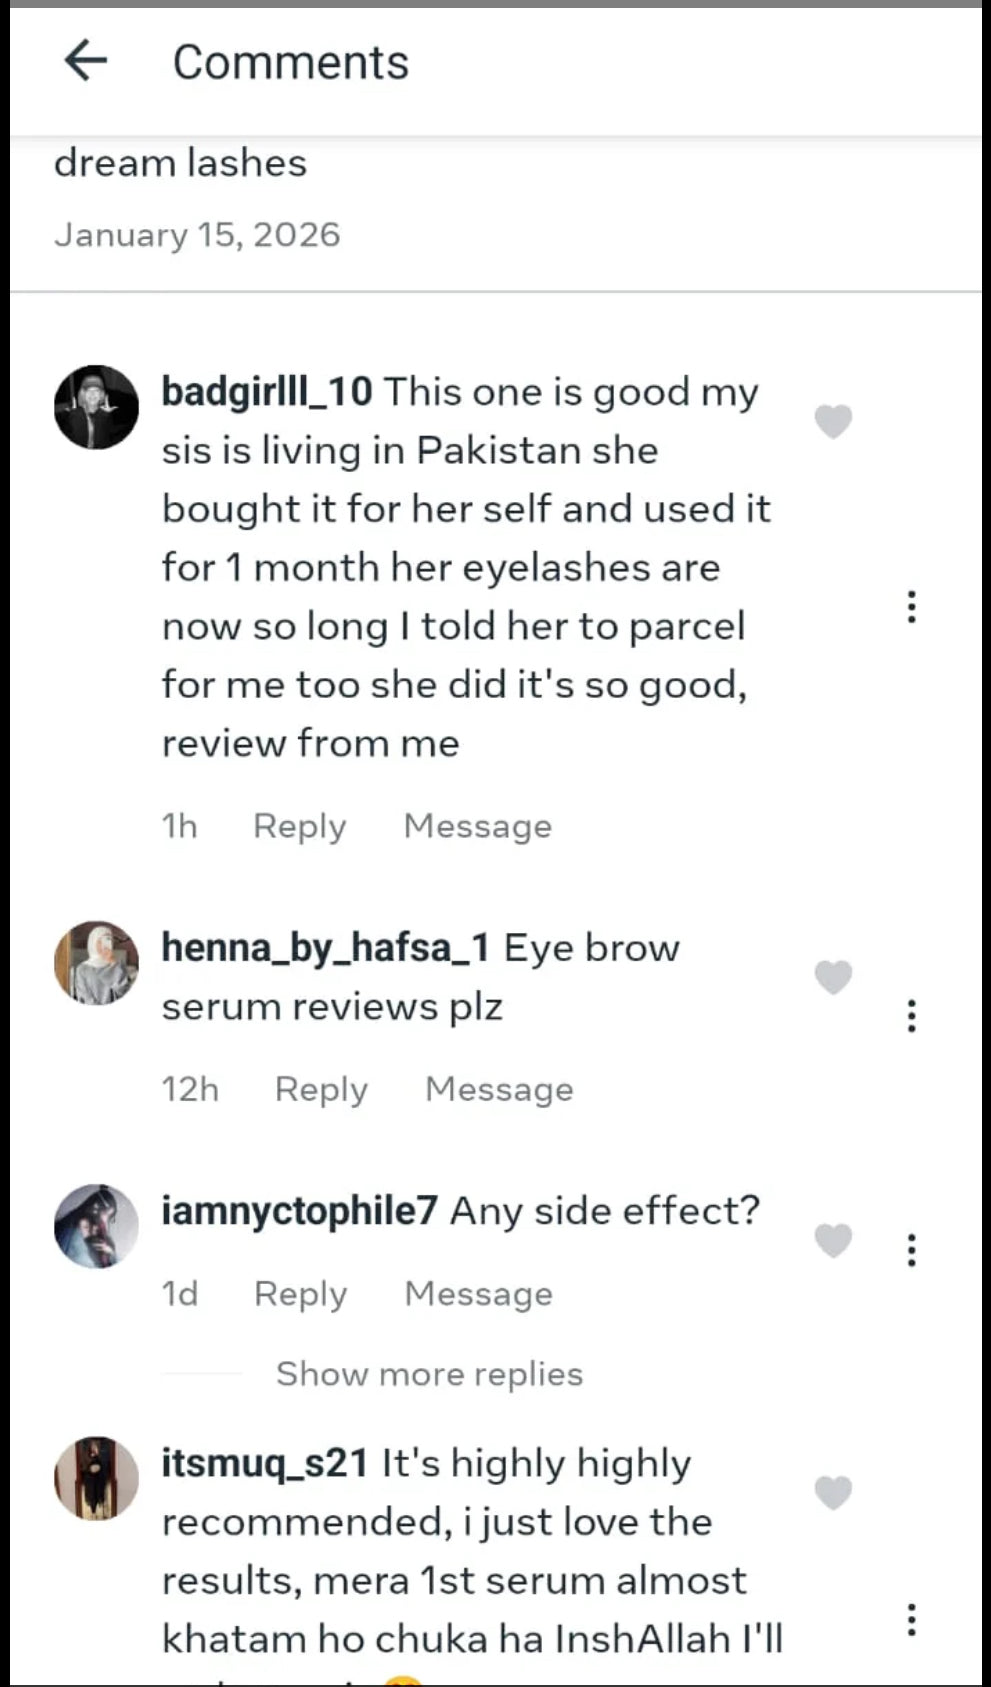991x1687 pixels.
Task: Go back using the arrow icon
Action: (x=86, y=61)
